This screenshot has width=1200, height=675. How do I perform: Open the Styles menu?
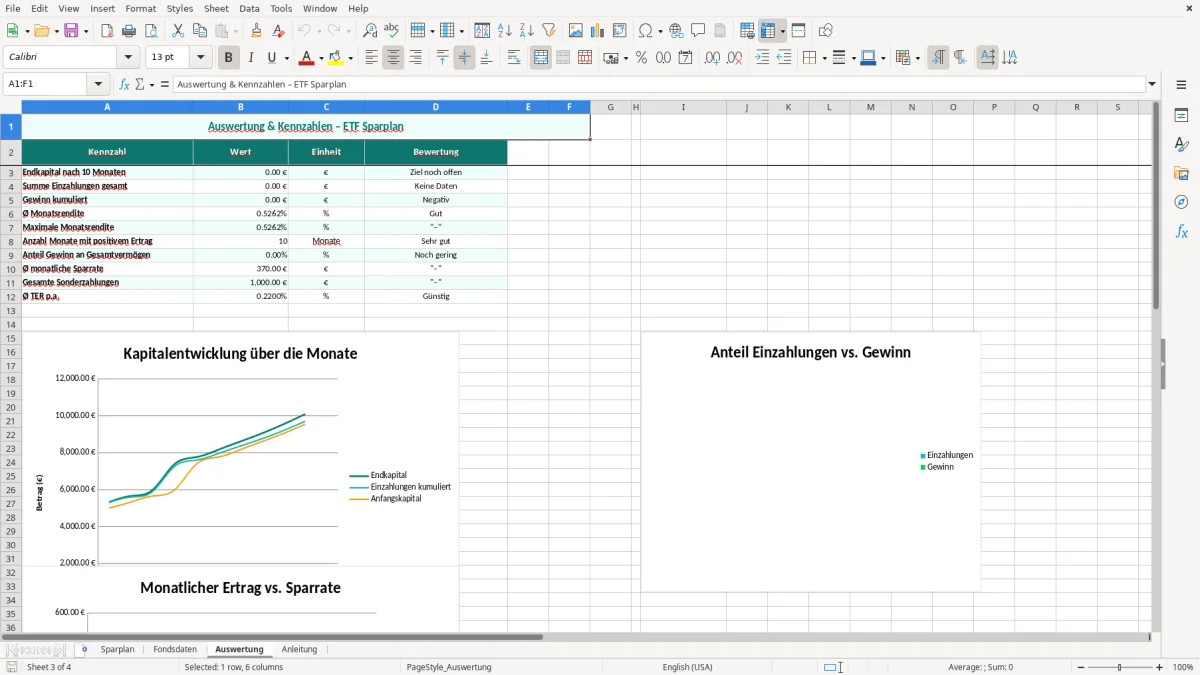click(180, 8)
